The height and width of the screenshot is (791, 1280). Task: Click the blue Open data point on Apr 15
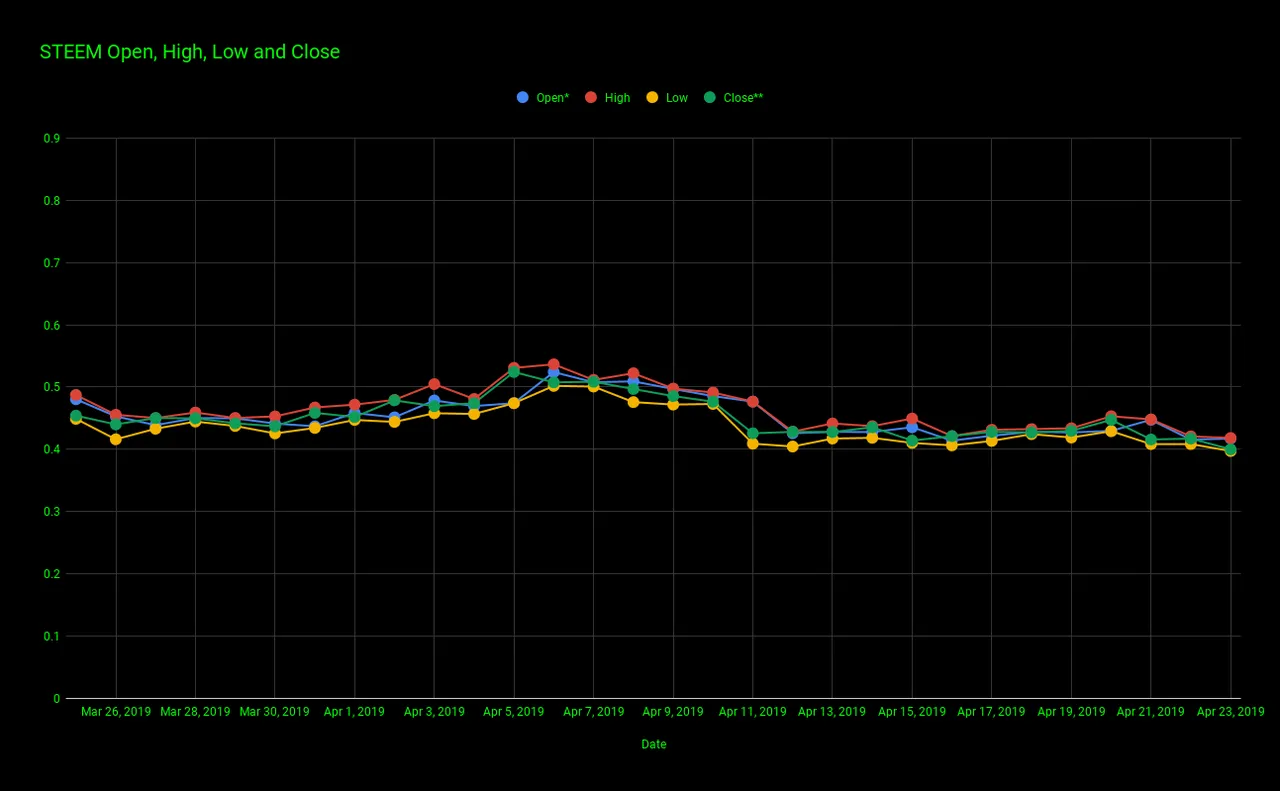pos(912,428)
